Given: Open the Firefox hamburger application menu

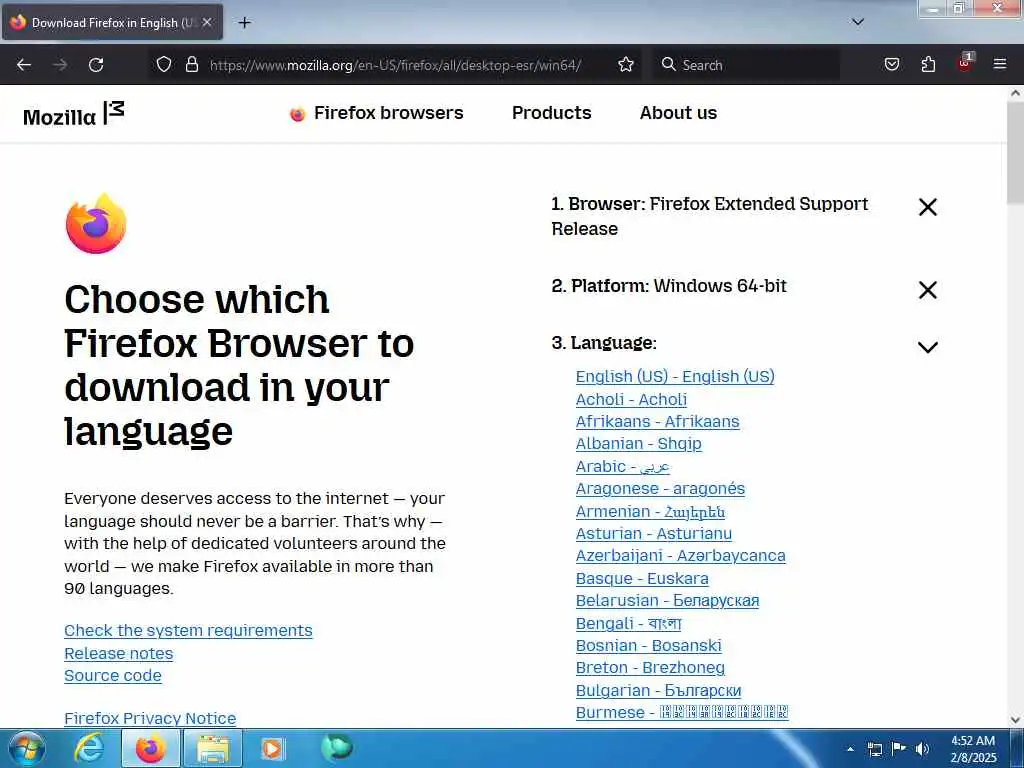Looking at the screenshot, I should (x=1000, y=64).
